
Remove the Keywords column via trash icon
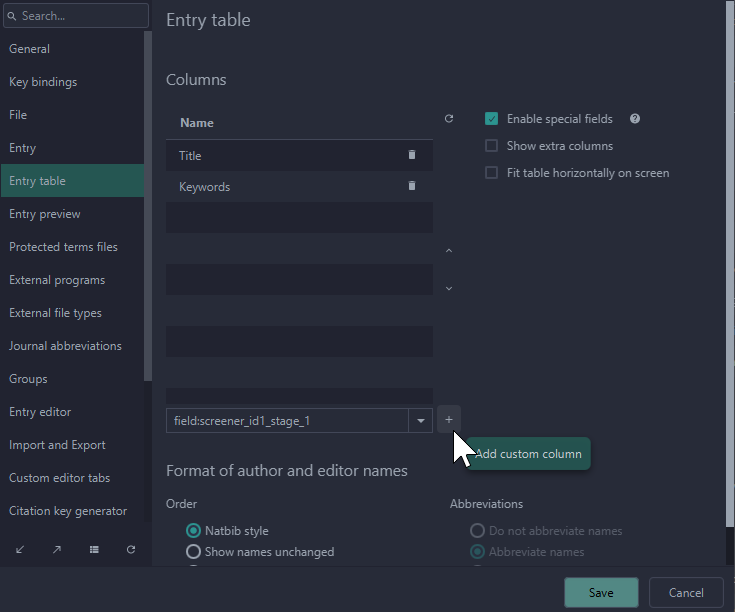412,186
